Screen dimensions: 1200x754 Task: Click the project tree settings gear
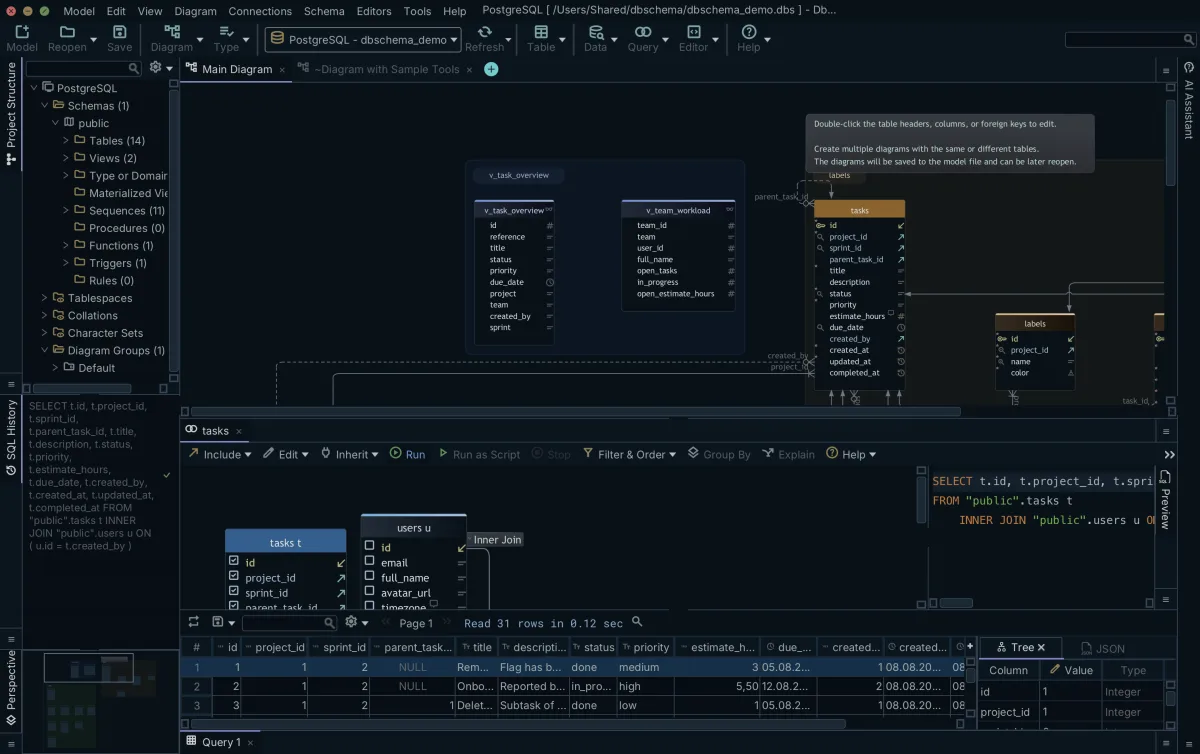[155, 68]
